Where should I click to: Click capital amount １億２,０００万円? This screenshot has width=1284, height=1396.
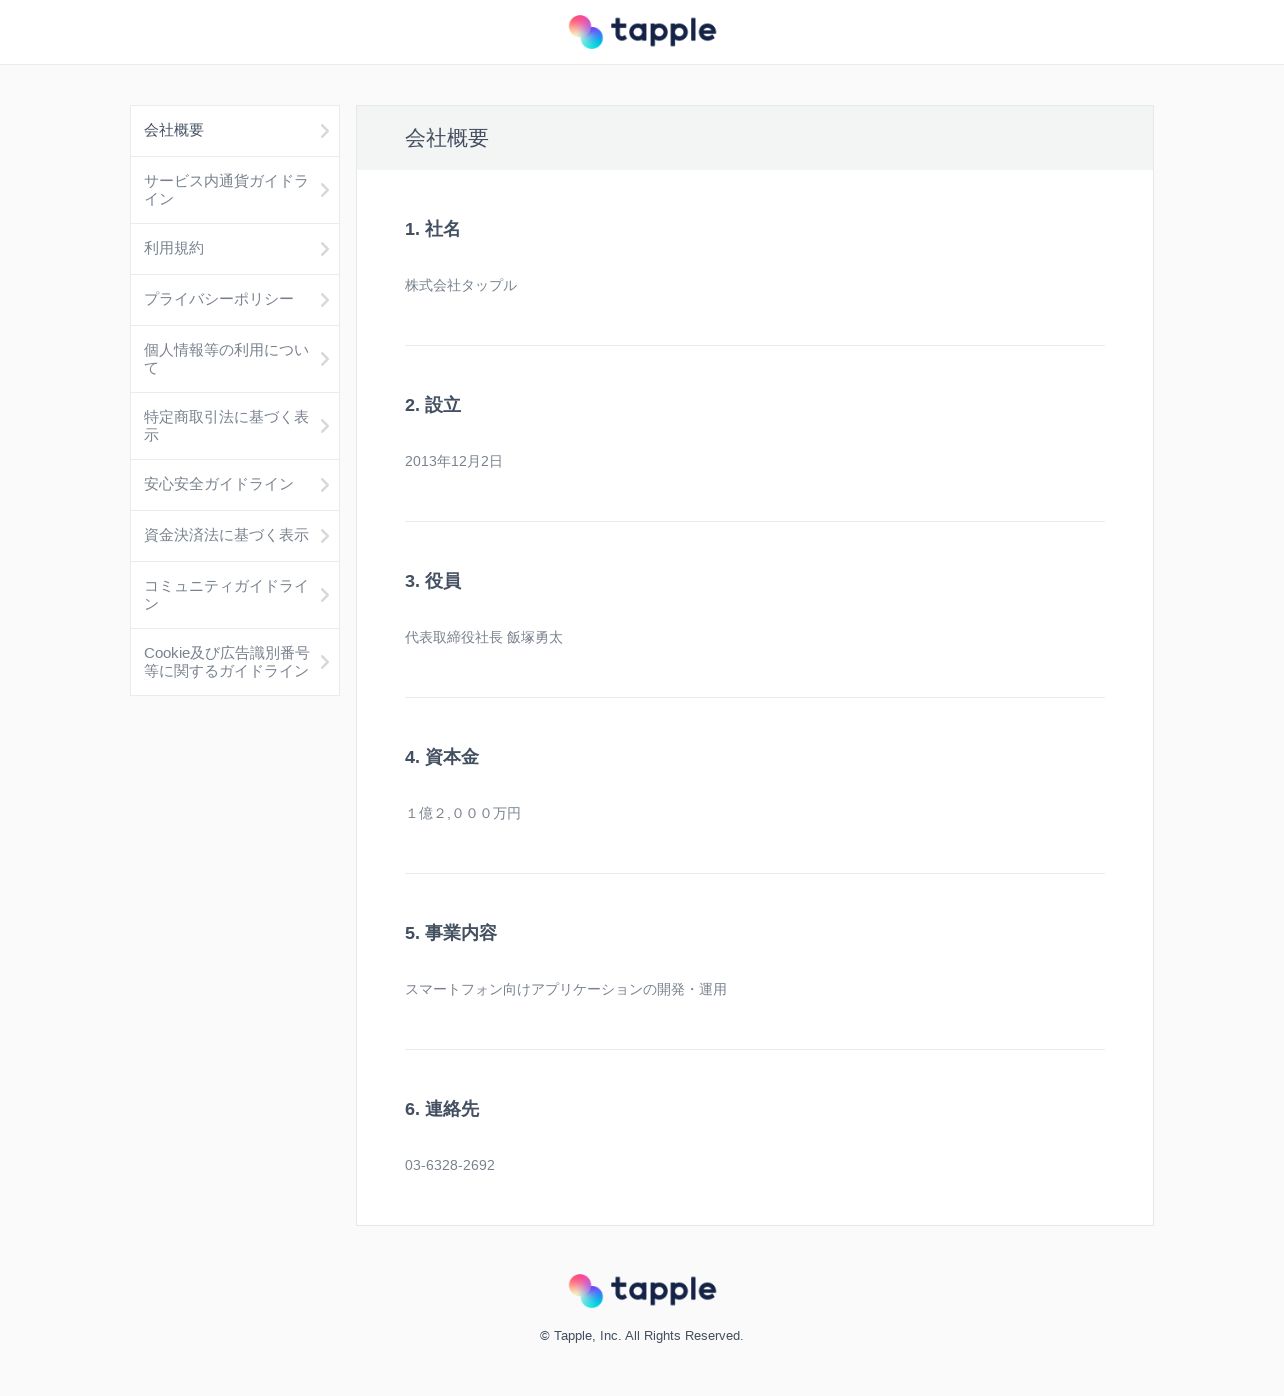click(463, 813)
